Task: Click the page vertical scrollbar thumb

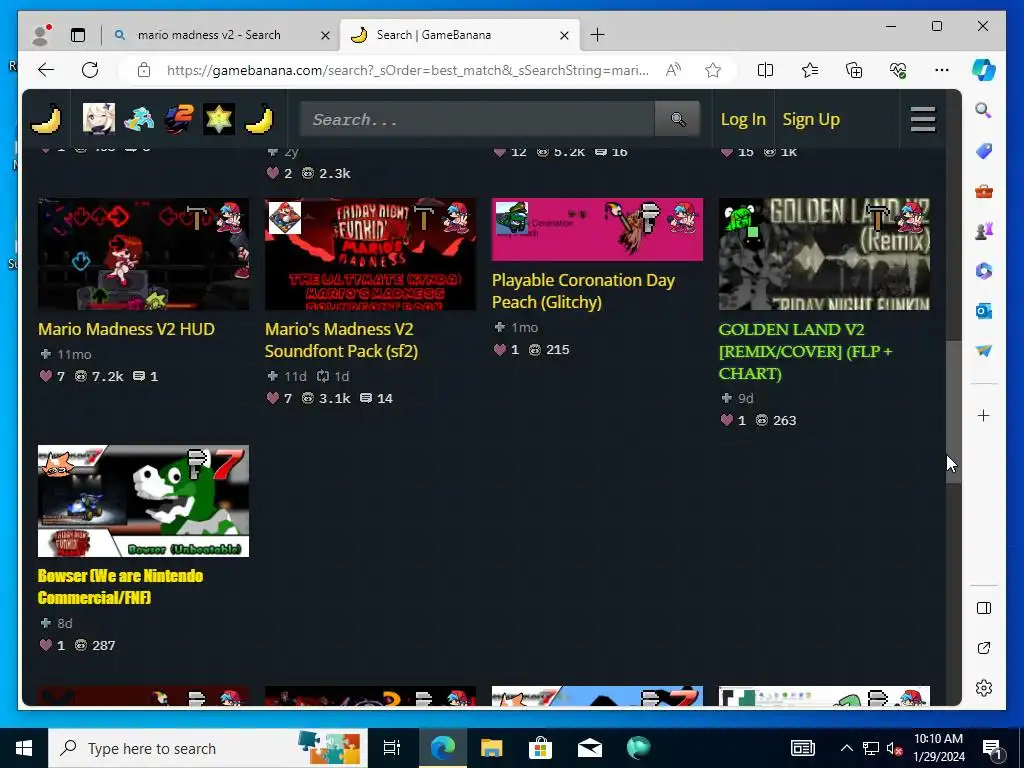Action: tap(953, 411)
